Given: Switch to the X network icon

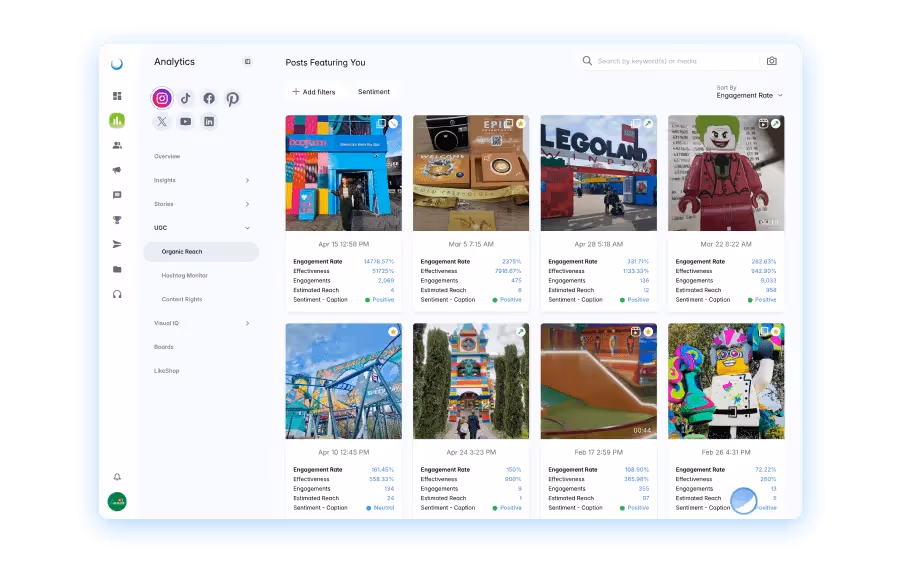Looking at the screenshot, I should pos(162,122).
